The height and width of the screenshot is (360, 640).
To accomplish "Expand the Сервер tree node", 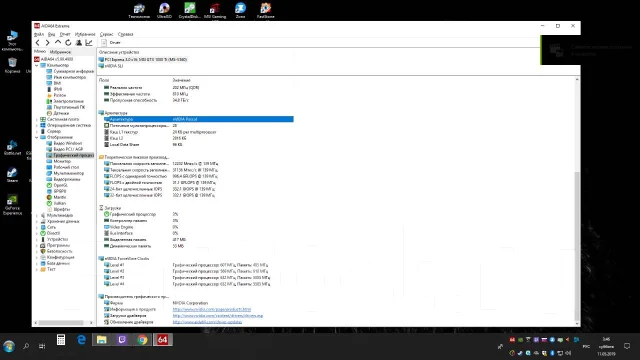I will click(x=37, y=131).
